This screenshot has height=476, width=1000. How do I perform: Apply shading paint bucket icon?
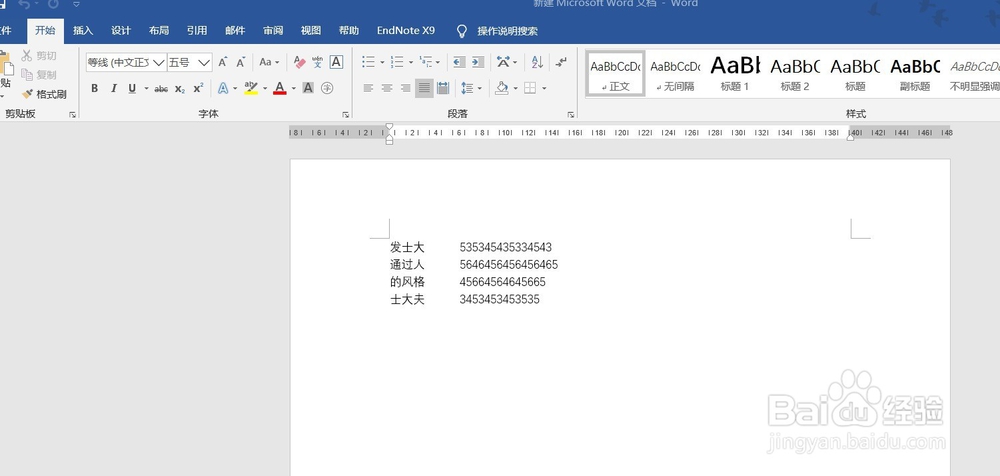(502, 88)
